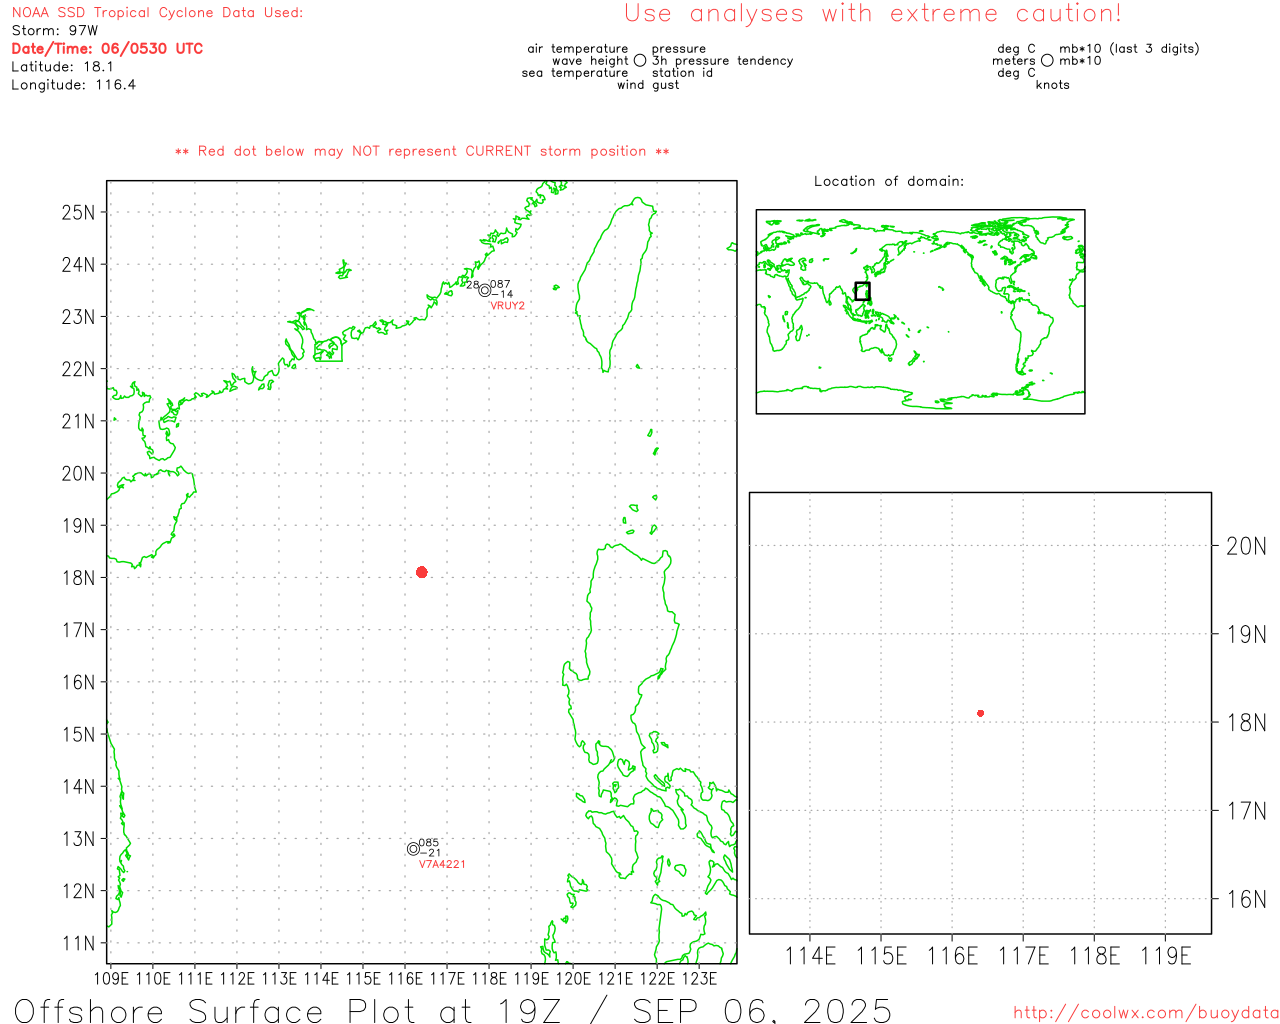This screenshot has width=1280, height=1024.
Task: Click the -21 pressure tendency value
Action: click(430, 853)
